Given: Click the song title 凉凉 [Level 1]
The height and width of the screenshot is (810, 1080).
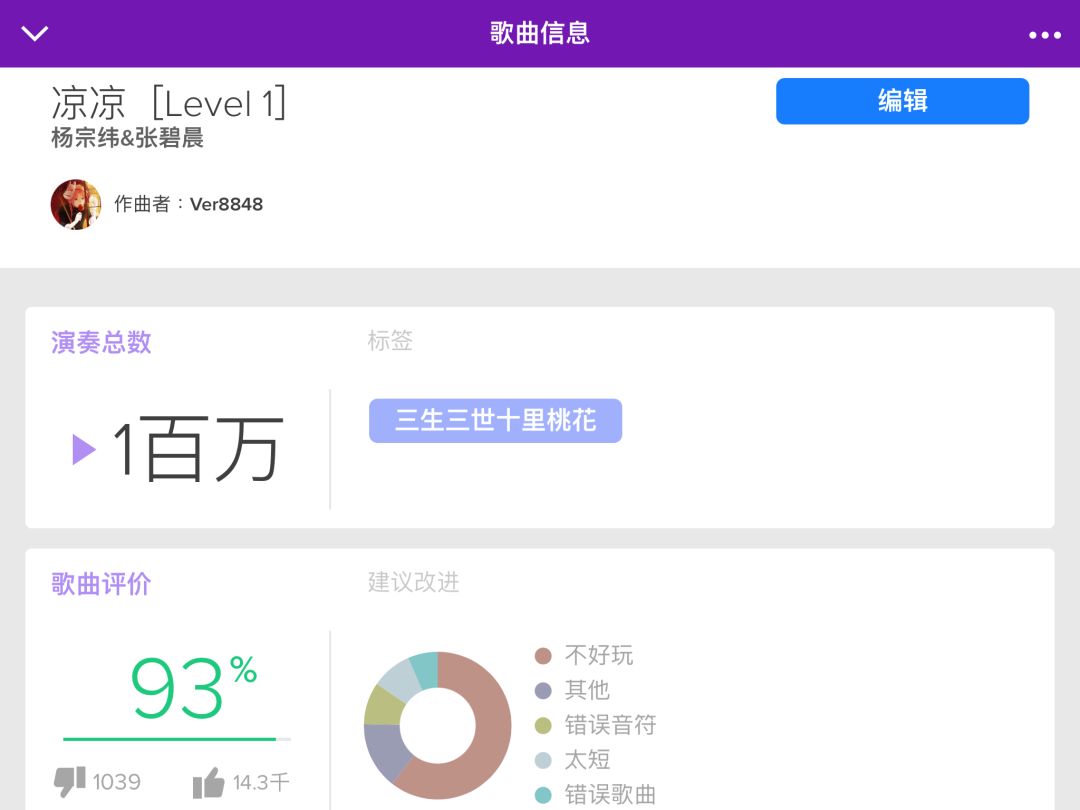Looking at the screenshot, I should point(169,103).
